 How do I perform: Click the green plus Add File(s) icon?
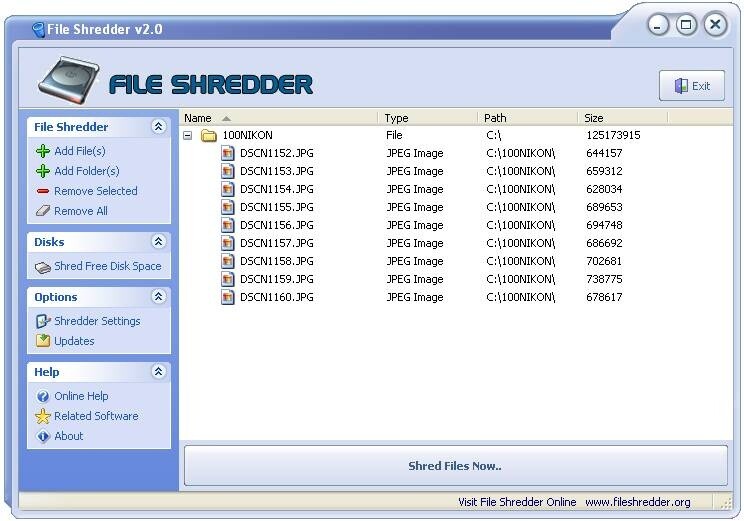click(43, 151)
